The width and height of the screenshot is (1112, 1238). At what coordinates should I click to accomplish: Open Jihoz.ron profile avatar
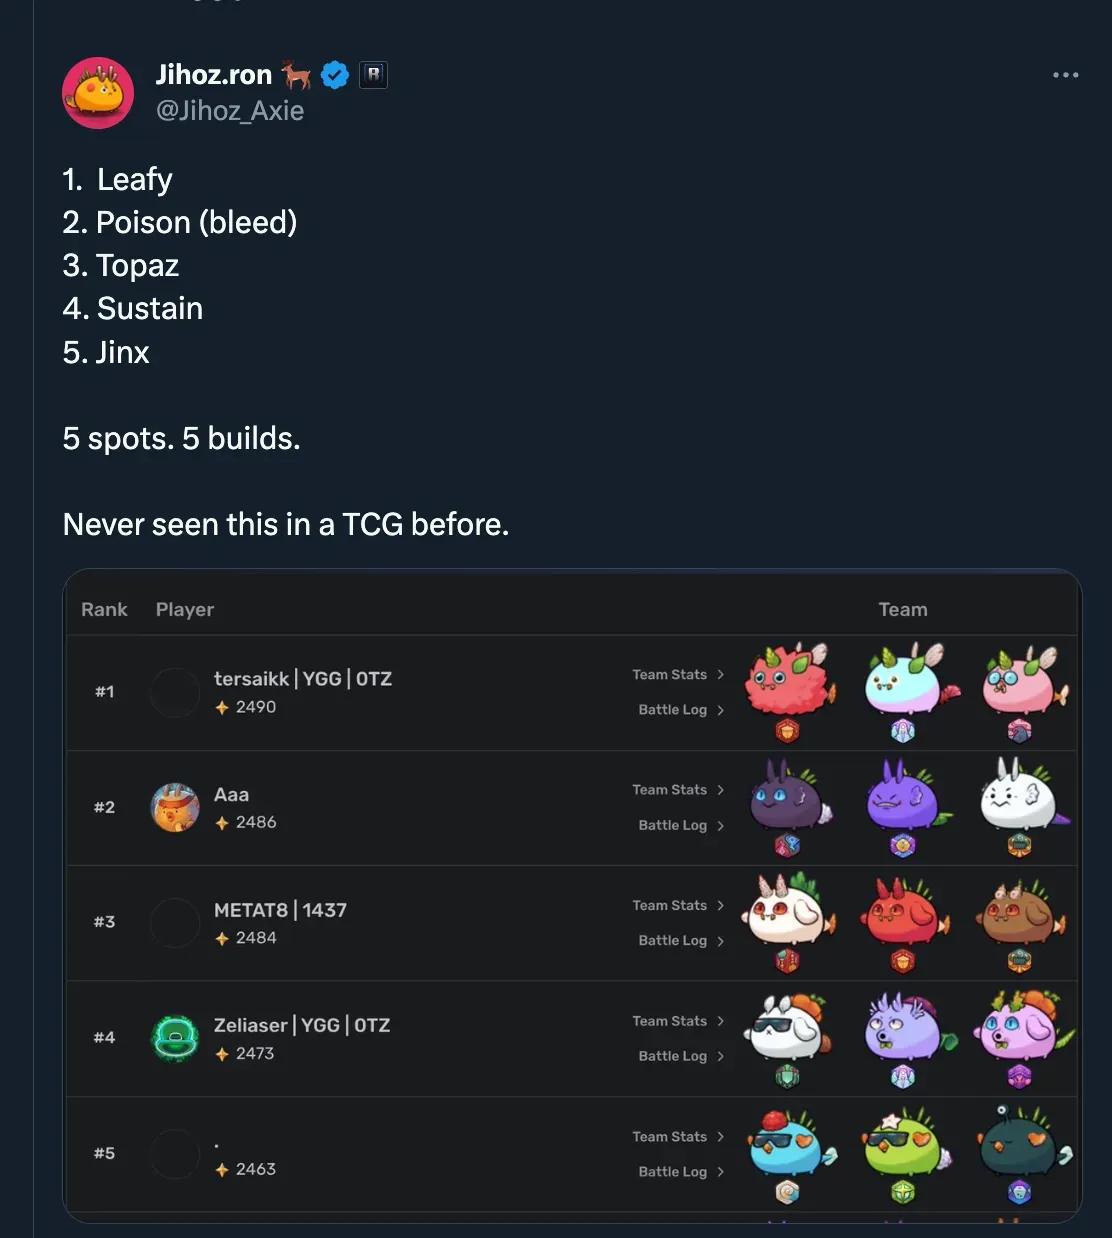coord(98,93)
